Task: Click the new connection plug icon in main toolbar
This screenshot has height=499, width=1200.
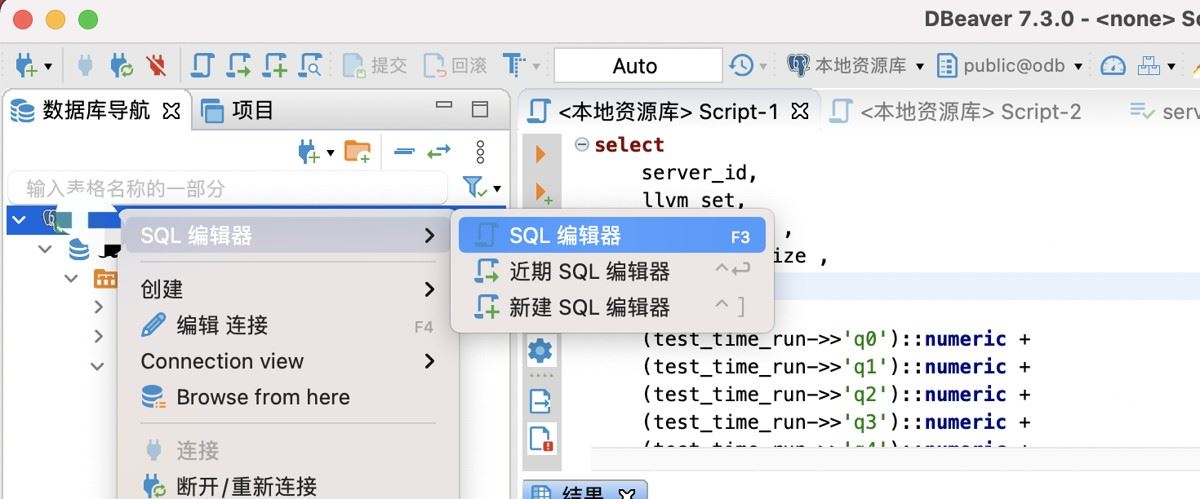Action: [x=25, y=66]
